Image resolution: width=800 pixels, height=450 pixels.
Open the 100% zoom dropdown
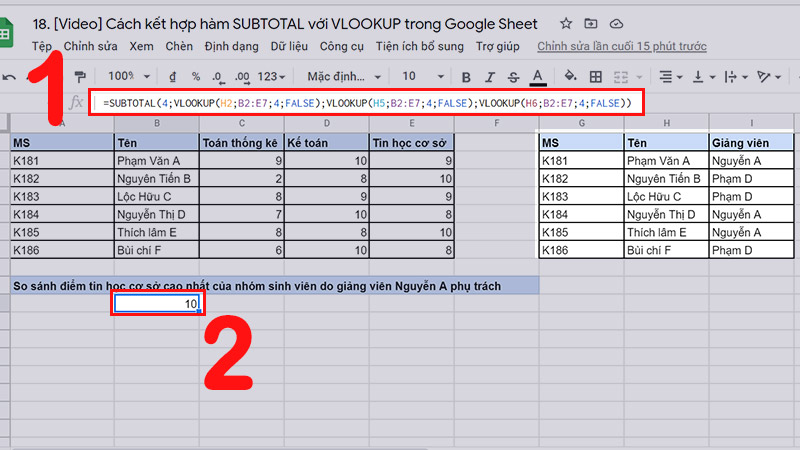click(128, 76)
